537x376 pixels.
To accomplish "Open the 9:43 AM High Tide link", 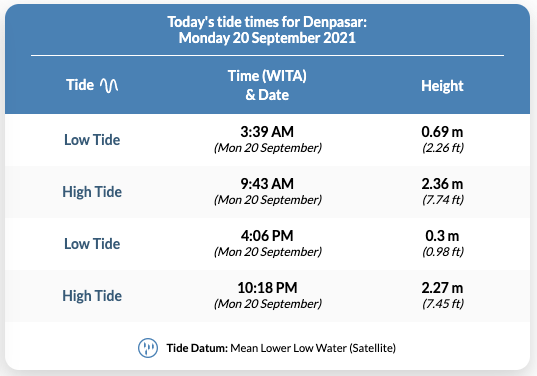I will pyautogui.click(x=92, y=192).
